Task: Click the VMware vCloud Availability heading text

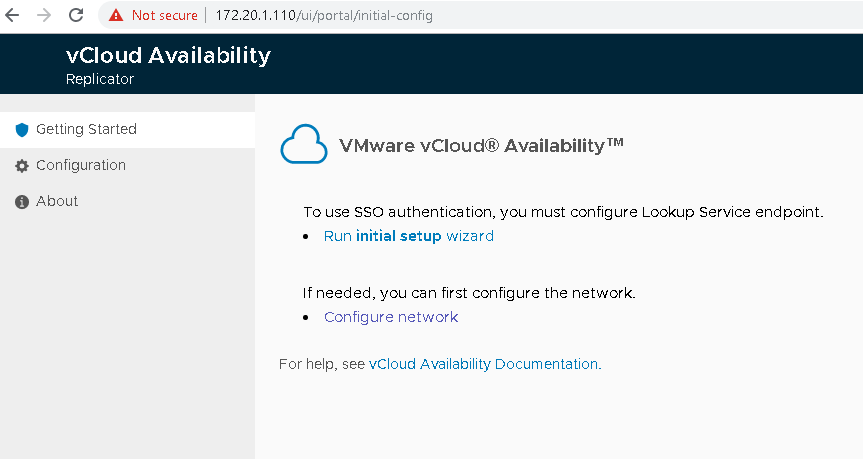Action: [482, 145]
